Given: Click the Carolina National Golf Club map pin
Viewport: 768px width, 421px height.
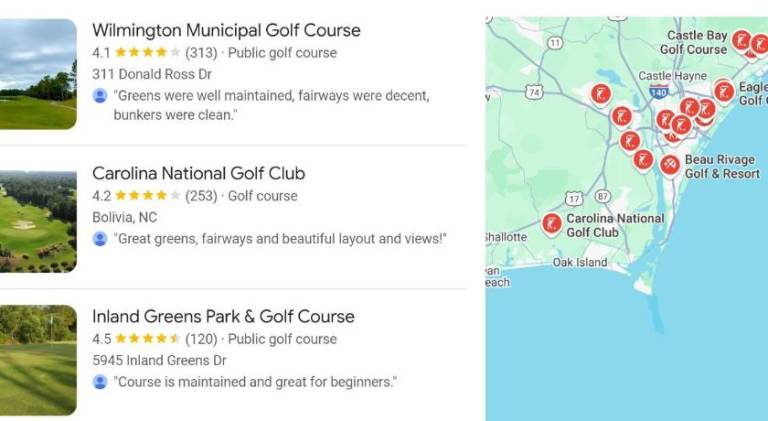Looking at the screenshot, I should 551,223.
